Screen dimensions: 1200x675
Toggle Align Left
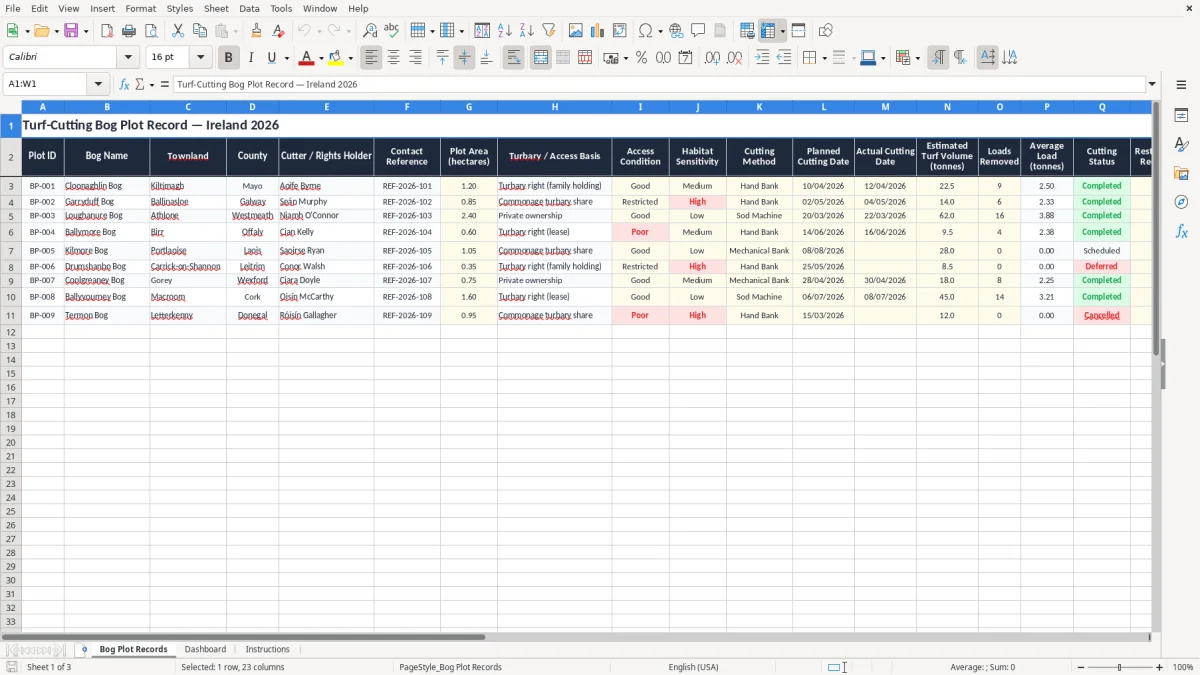click(x=372, y=58)
